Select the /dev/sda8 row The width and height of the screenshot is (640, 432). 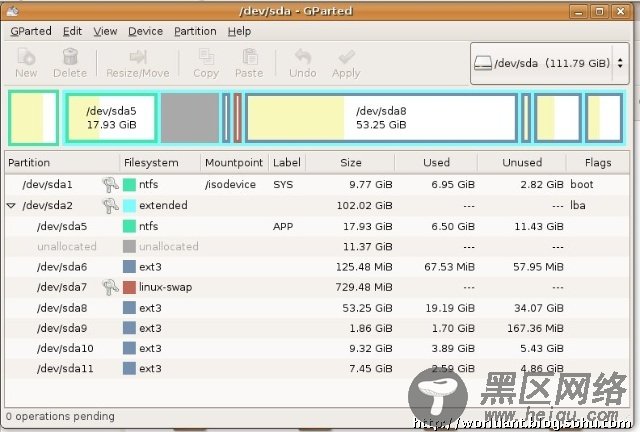pyautogui.click(x=317, y=307)
